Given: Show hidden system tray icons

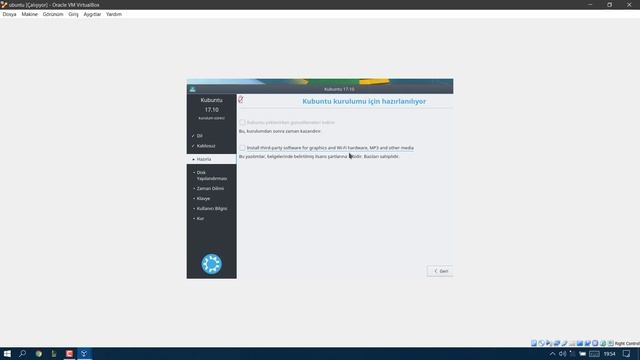Looking at the screenshot, I should (x=552, y=354).
